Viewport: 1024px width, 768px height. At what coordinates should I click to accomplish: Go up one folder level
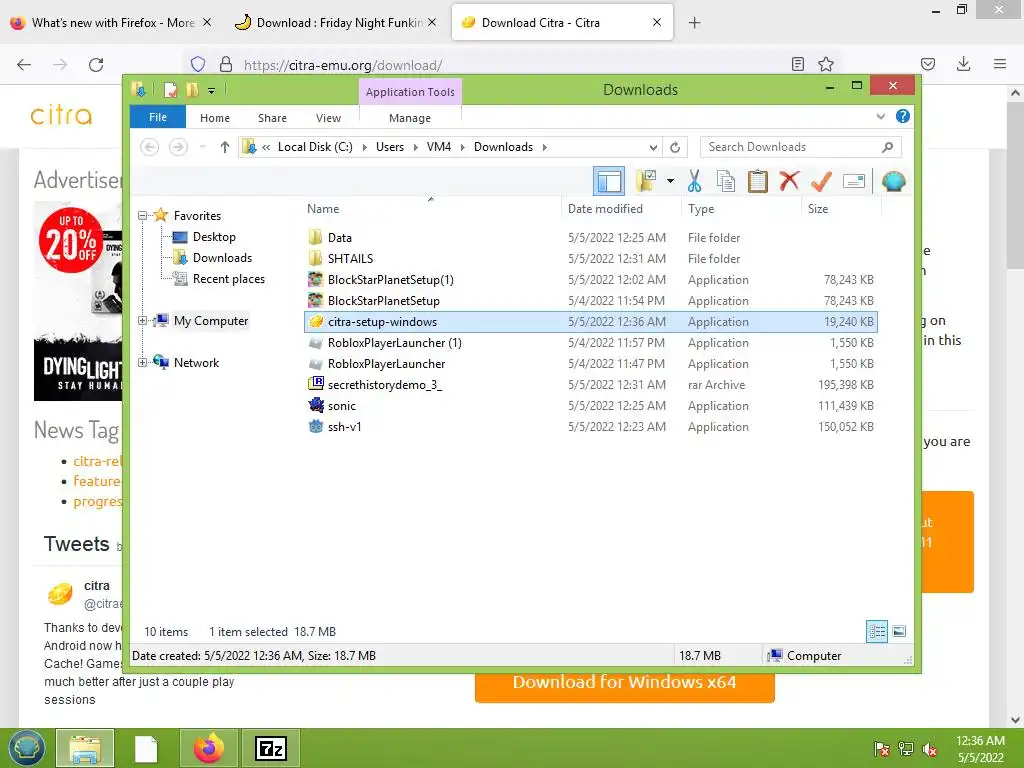(x=225, y=147)
